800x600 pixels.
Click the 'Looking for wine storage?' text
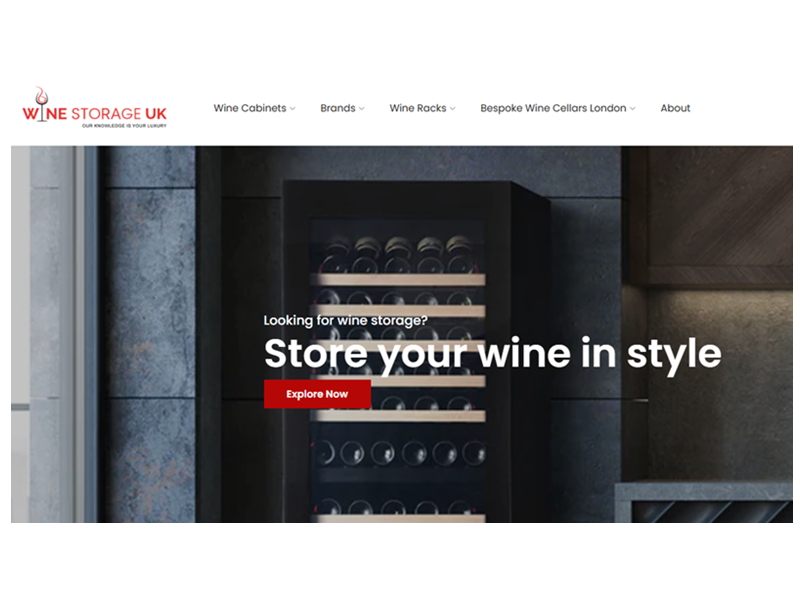click(345, 320)
